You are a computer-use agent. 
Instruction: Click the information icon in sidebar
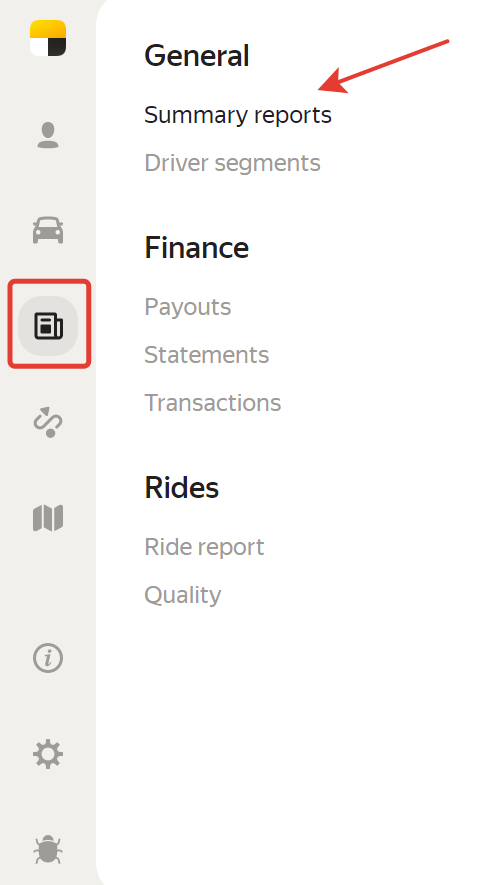[48, 658]
